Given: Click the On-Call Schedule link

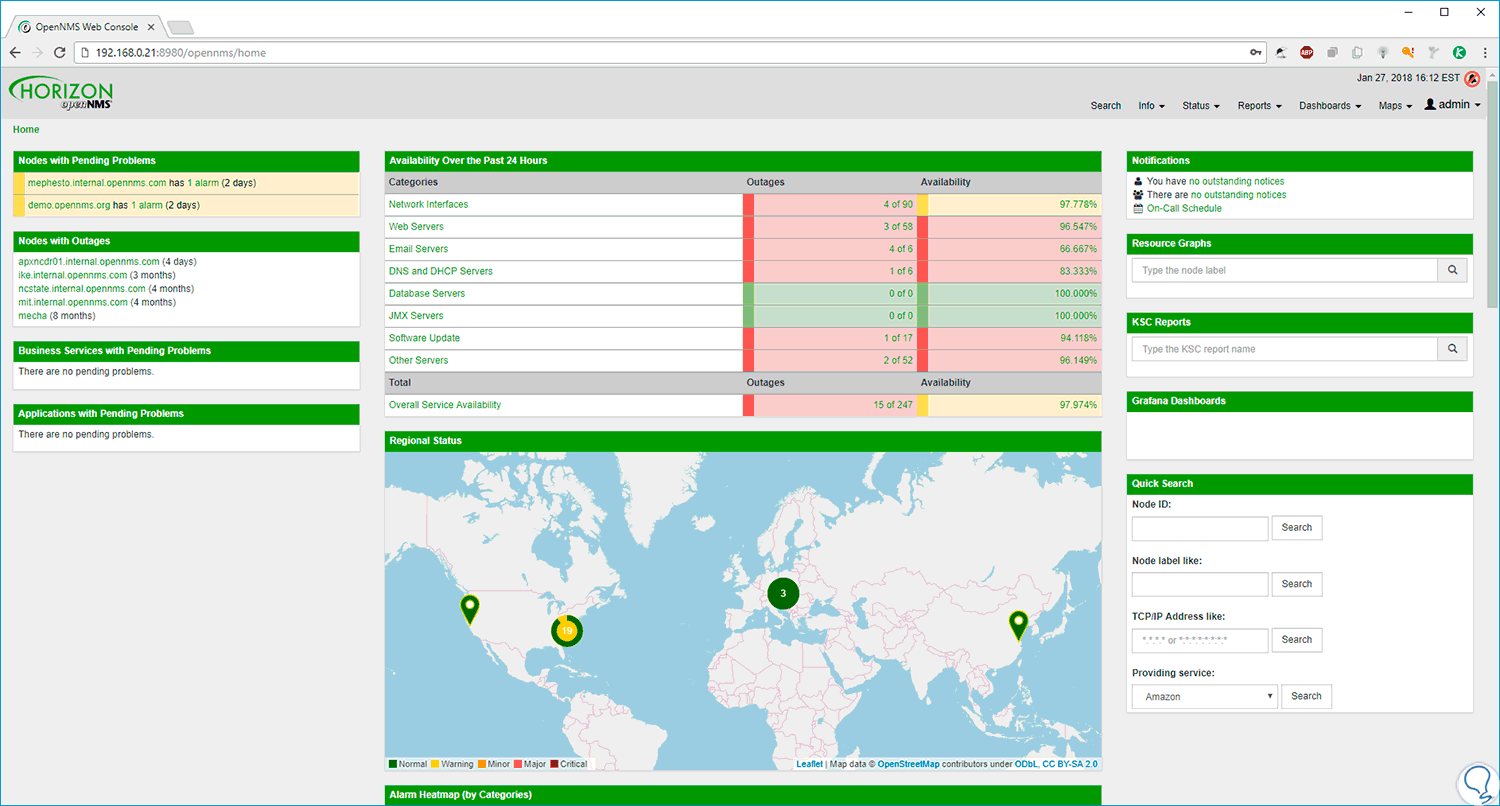Looking at the screenshot, I should pos(1184,208).
